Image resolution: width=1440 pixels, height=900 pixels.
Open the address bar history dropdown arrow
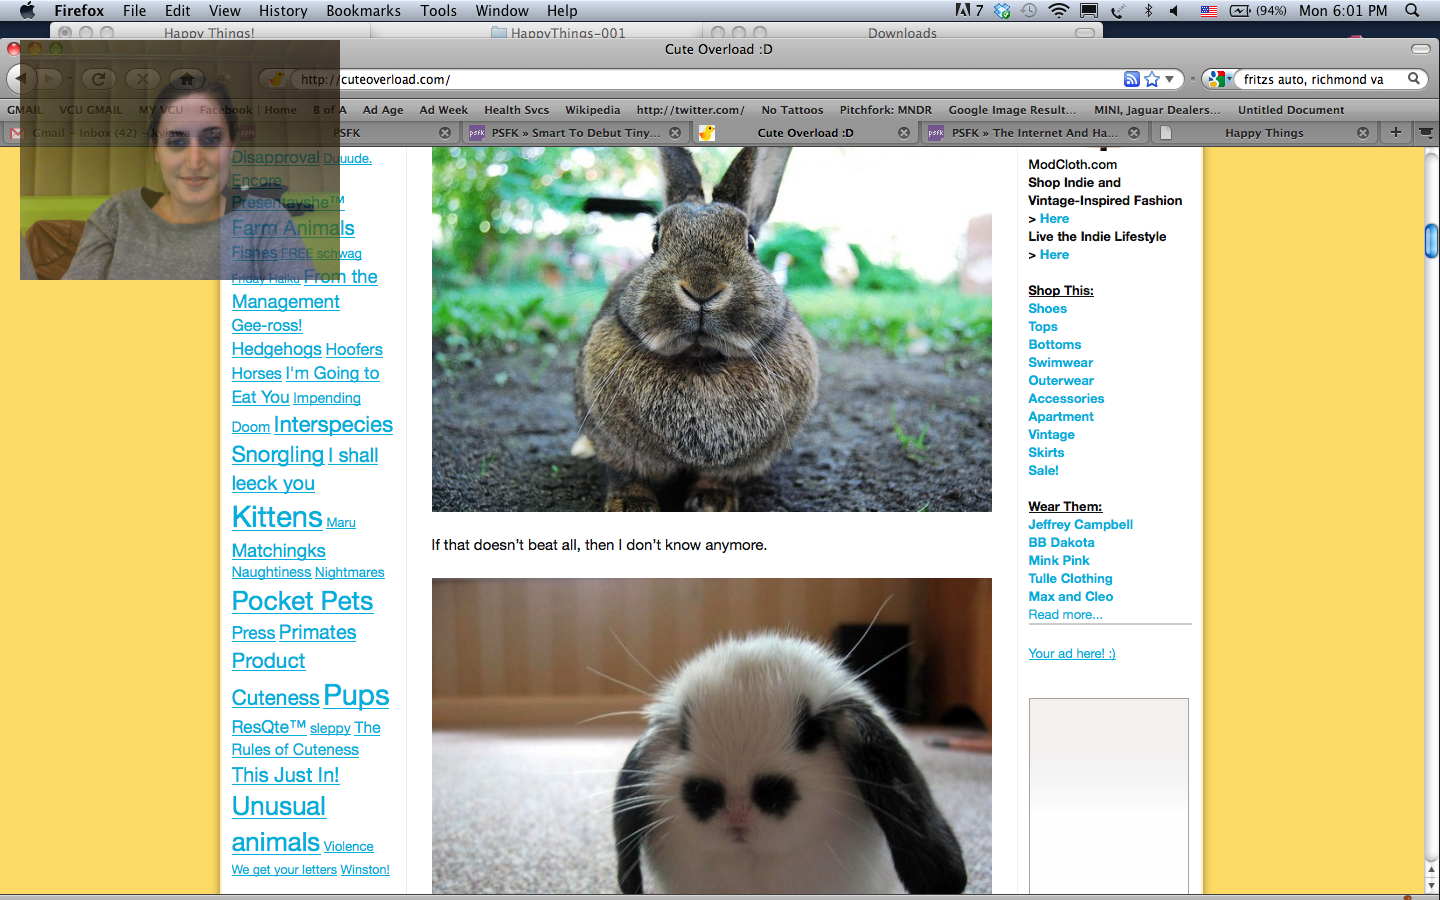tap(1170, 79)
